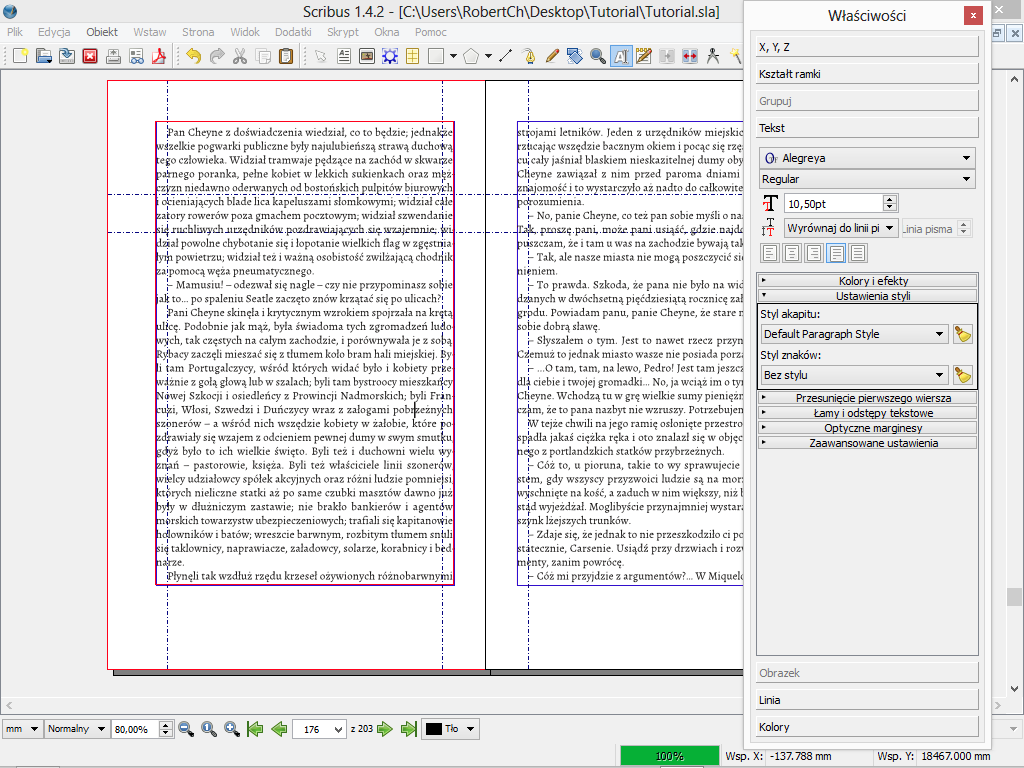Open the Default Paragraph Style dropdown
1024x768 pixels.
click(x=854, y=334)
